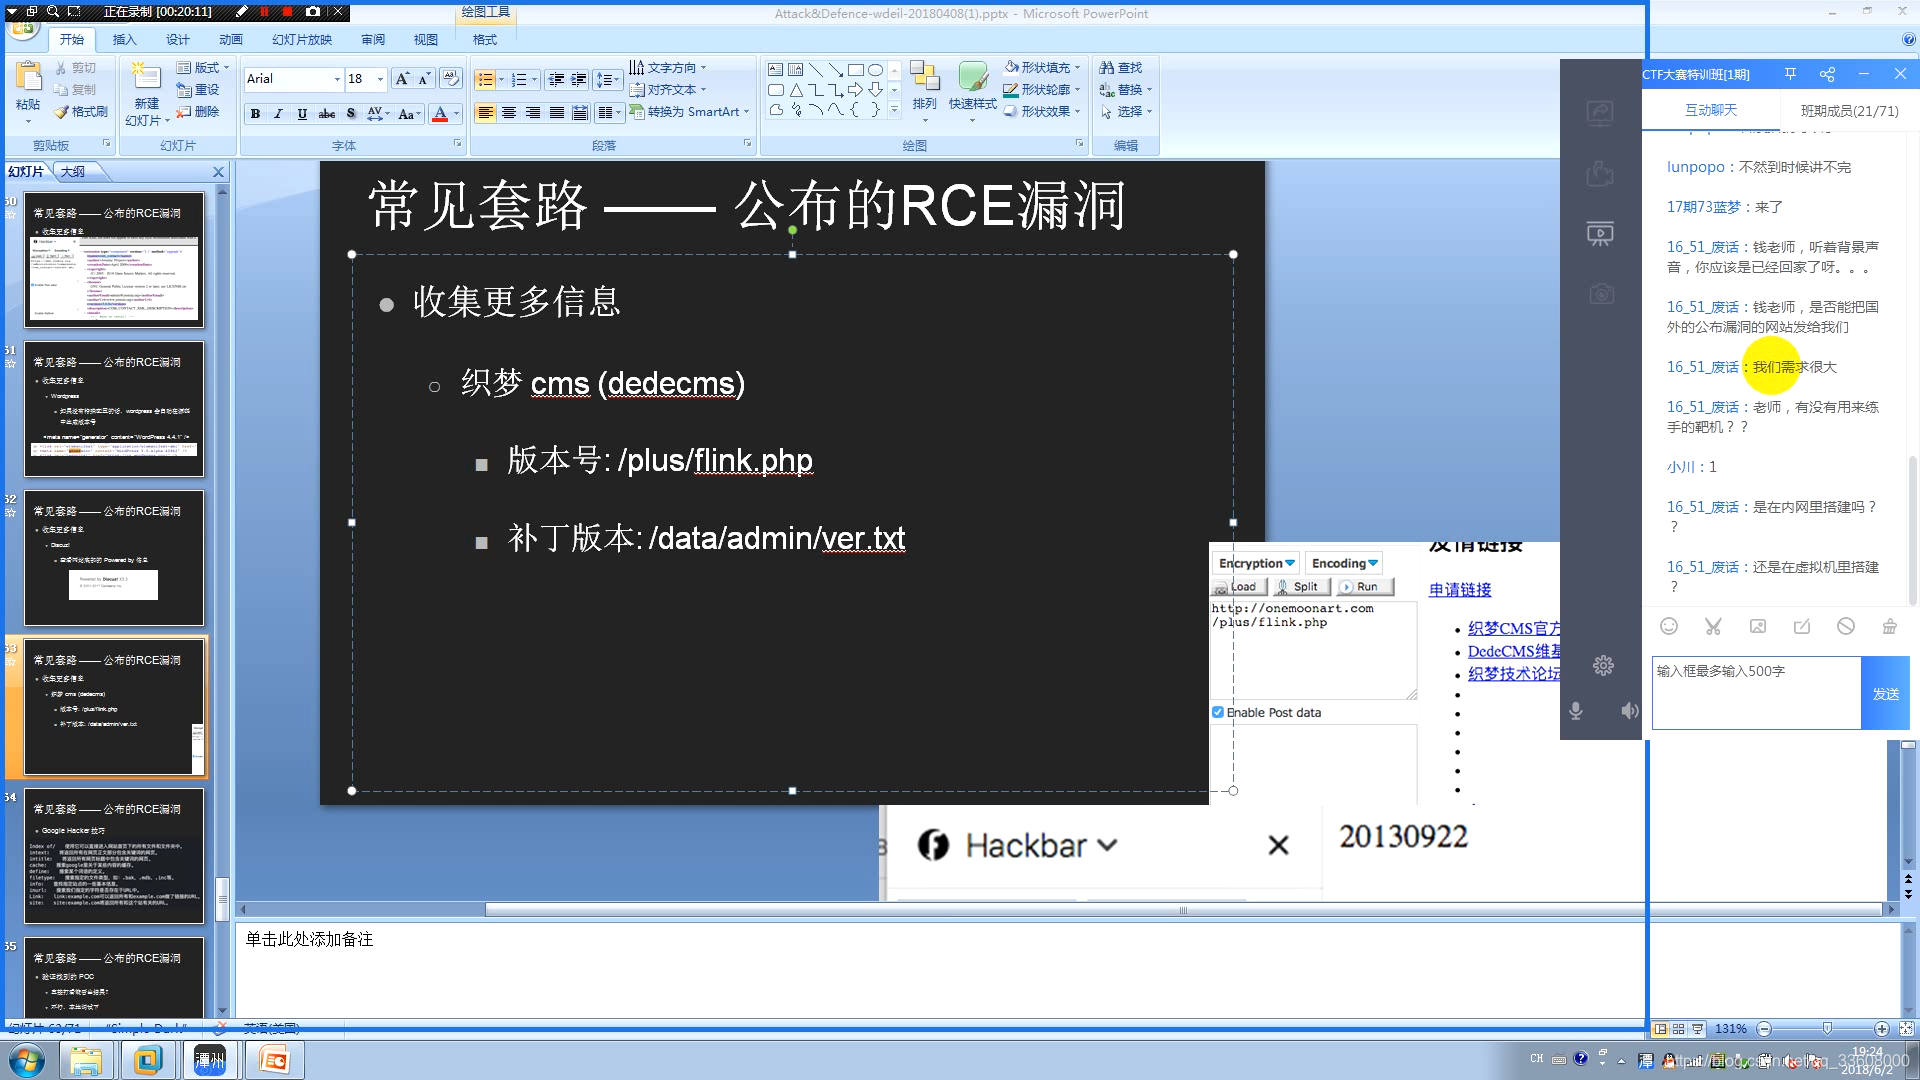Open the font size dropdown

pos(380,79)
